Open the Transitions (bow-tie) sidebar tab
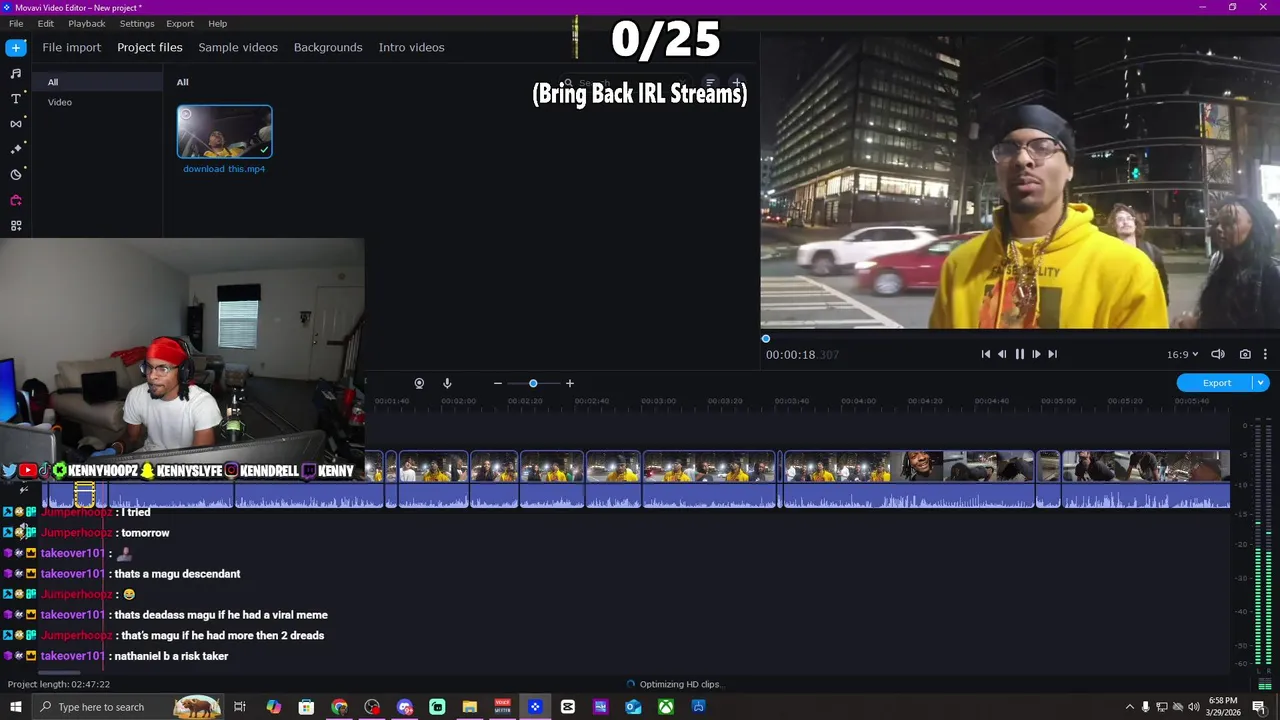This screenshot has height=720, width=1280. [x=16, y=124]
